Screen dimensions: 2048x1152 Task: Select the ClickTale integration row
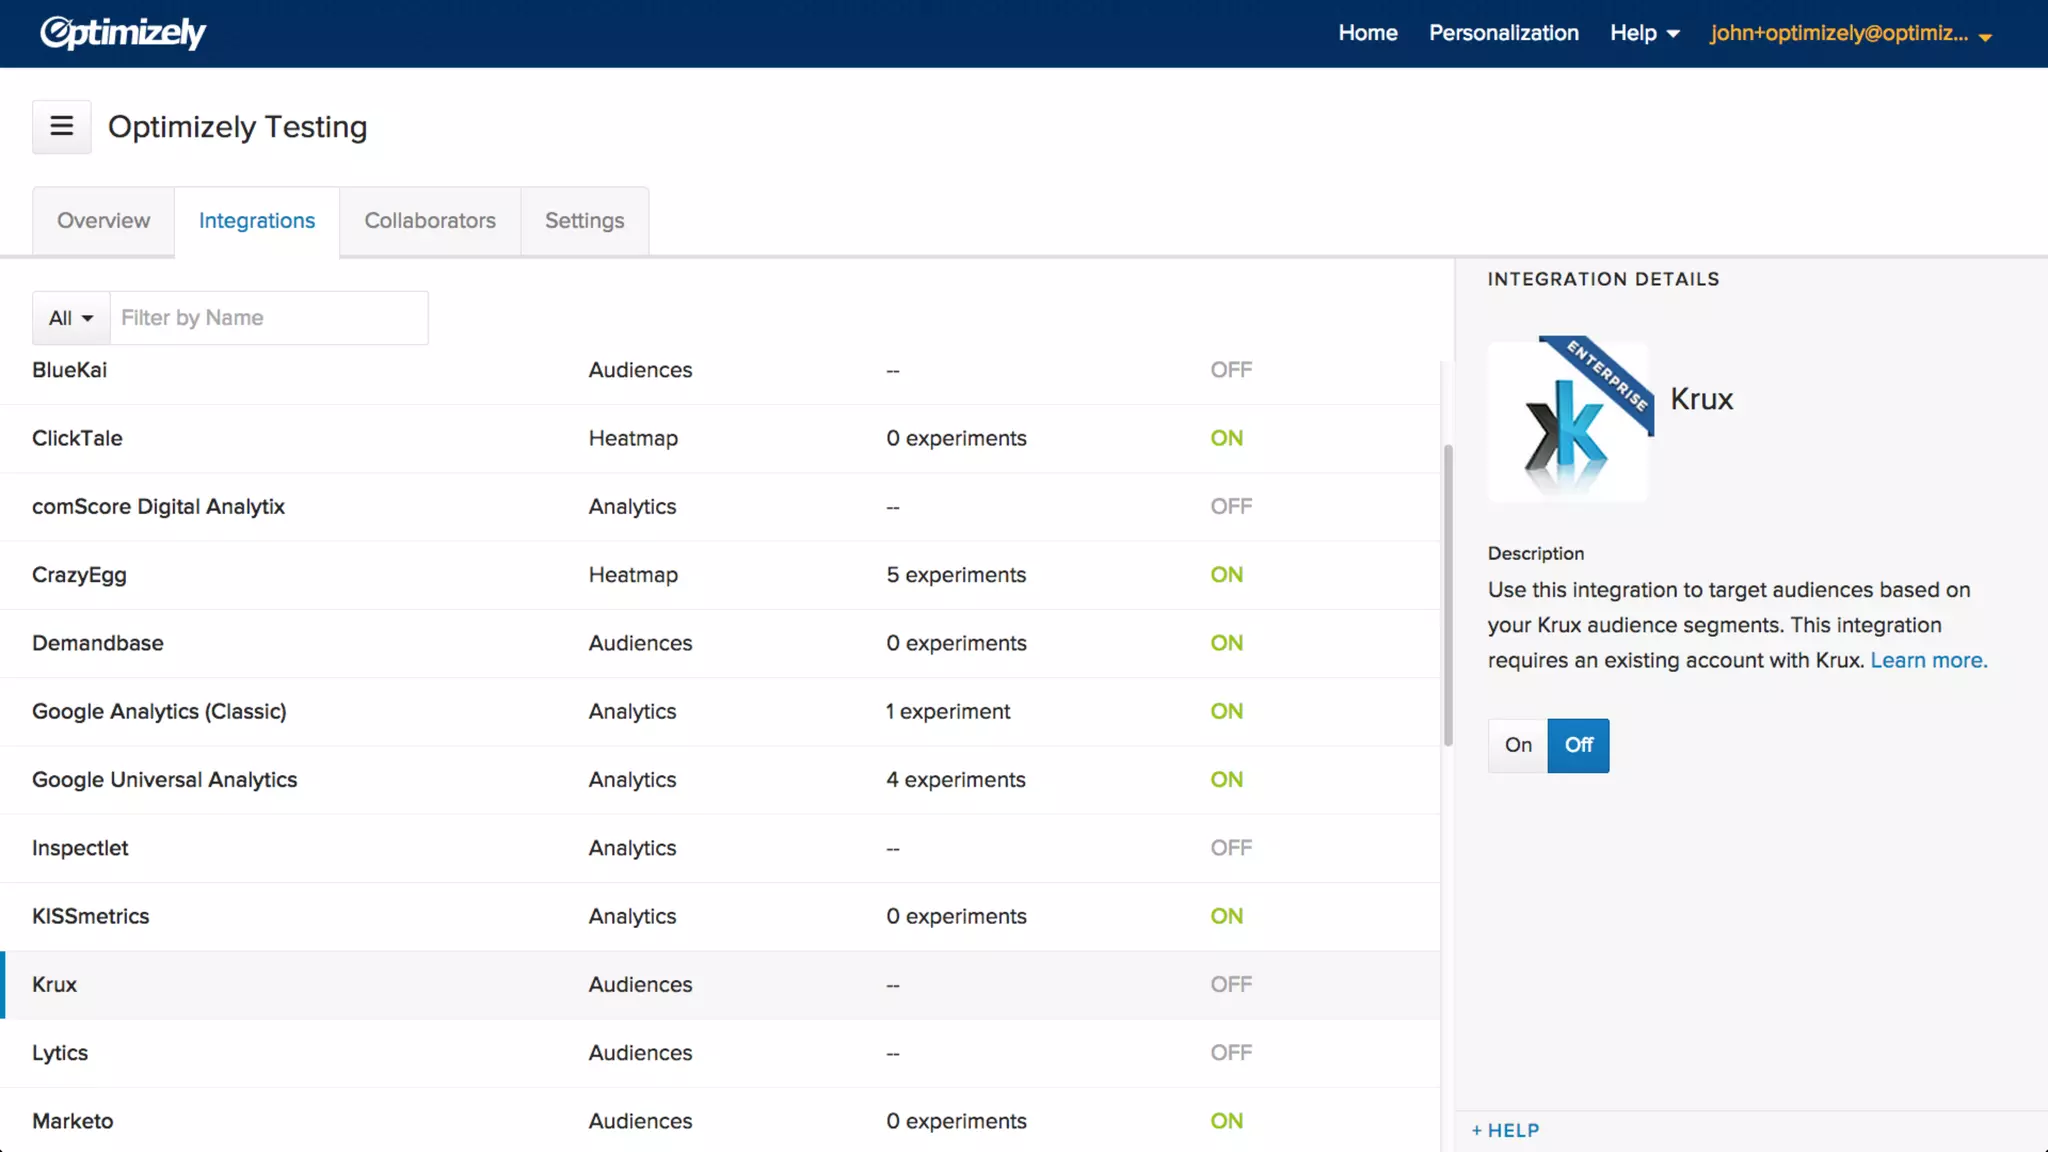click(x=720, y=438)
